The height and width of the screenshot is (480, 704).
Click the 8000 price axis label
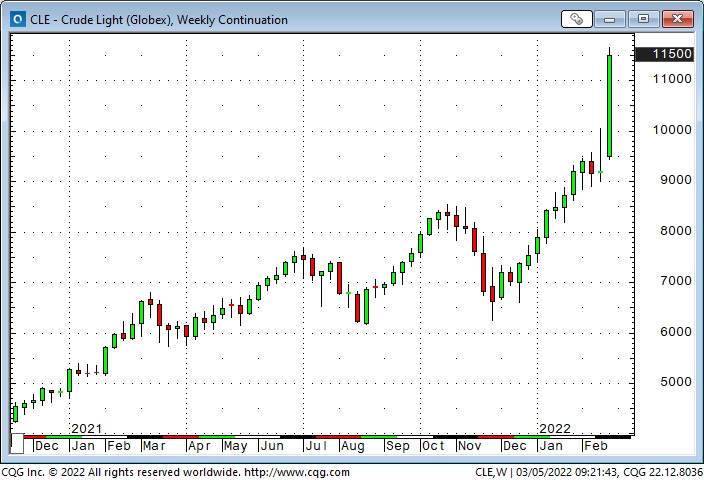coord(676,231)
